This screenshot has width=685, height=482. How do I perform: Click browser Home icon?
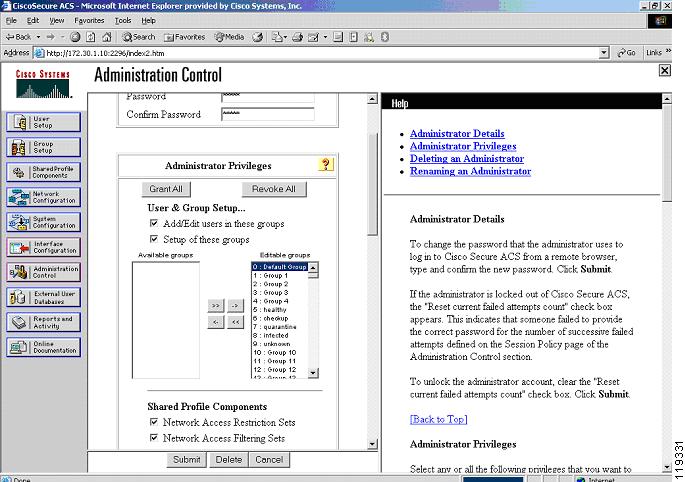[x=107, y=37]
